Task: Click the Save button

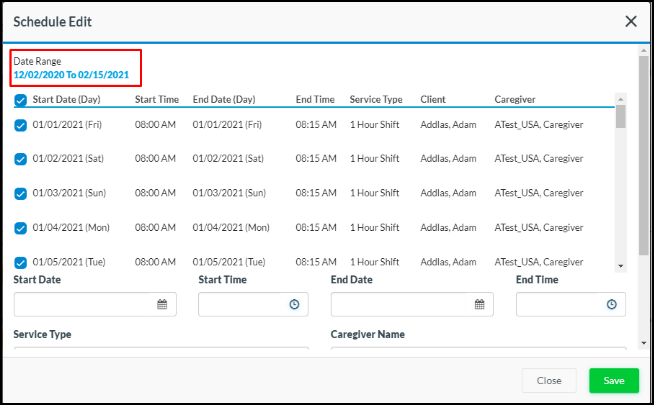Action: pyautogui.click(x=613, y=380)
